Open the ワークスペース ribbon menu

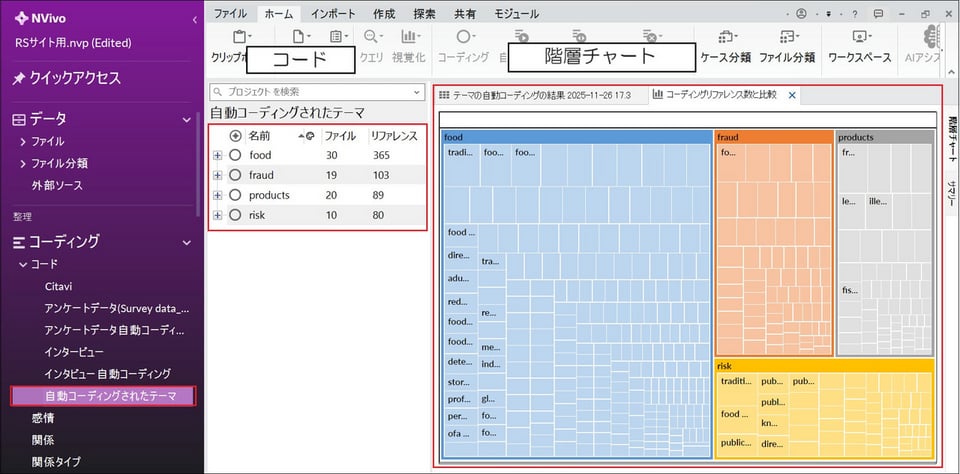coord(859,46)
